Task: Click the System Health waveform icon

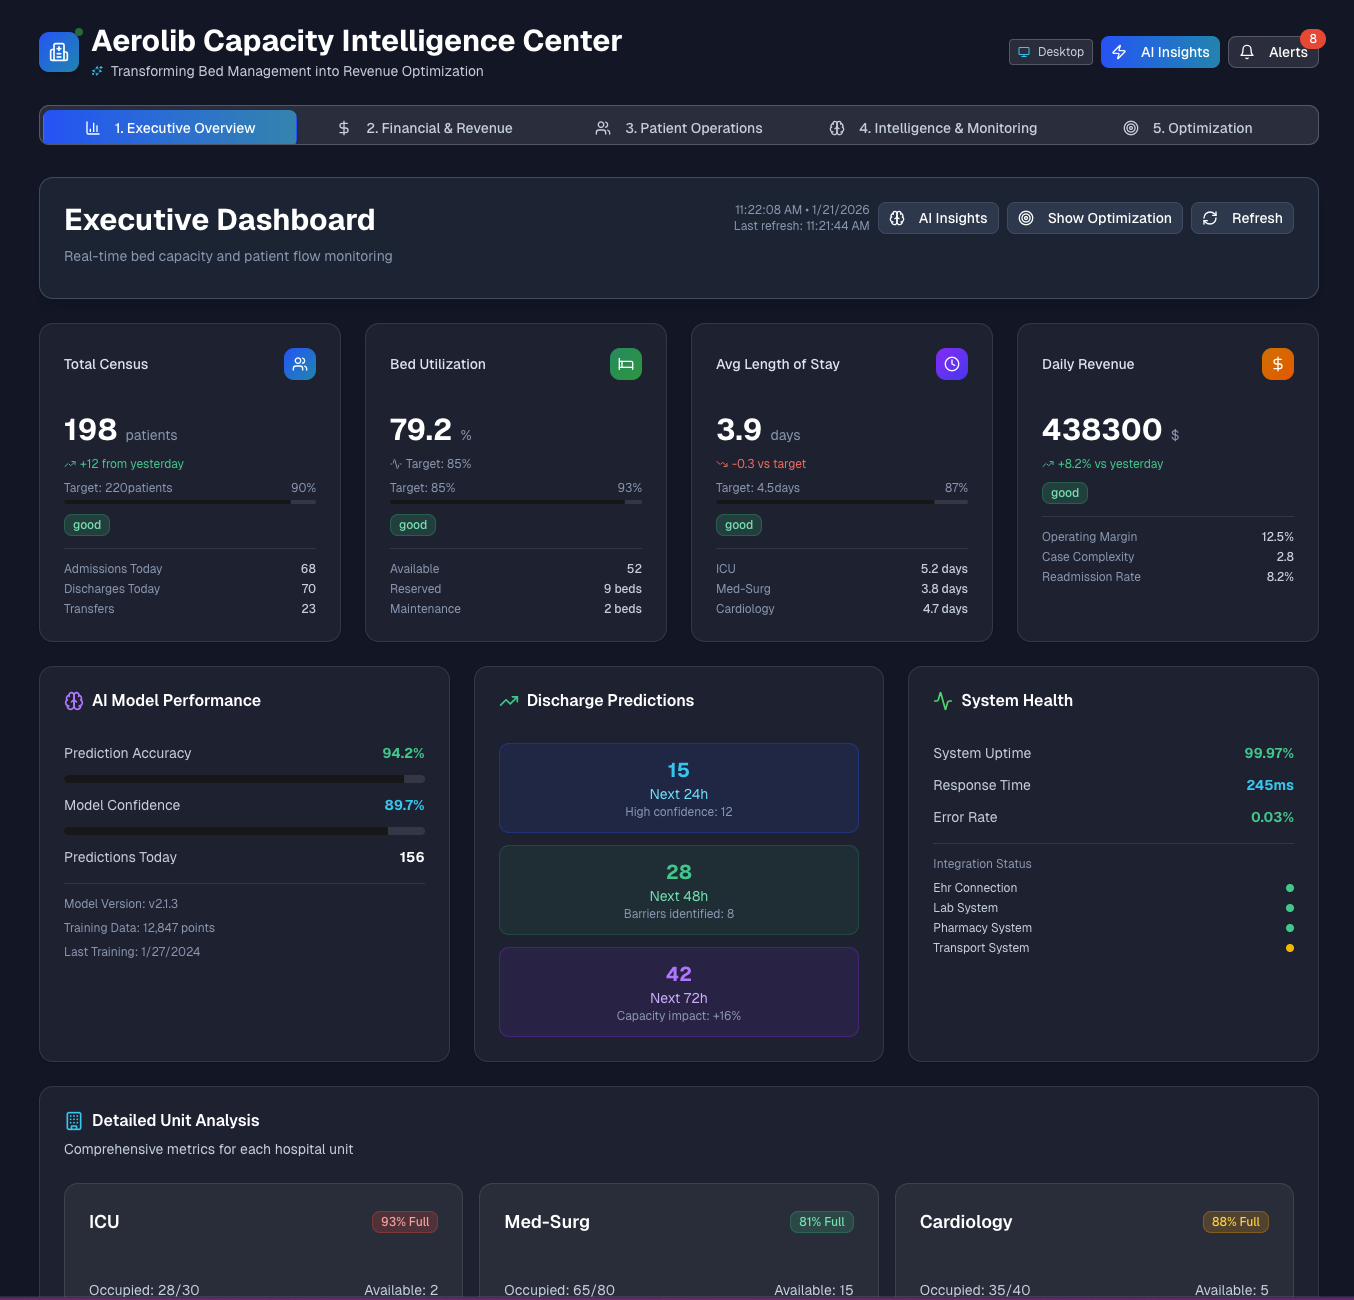Action: pos(941,700)
